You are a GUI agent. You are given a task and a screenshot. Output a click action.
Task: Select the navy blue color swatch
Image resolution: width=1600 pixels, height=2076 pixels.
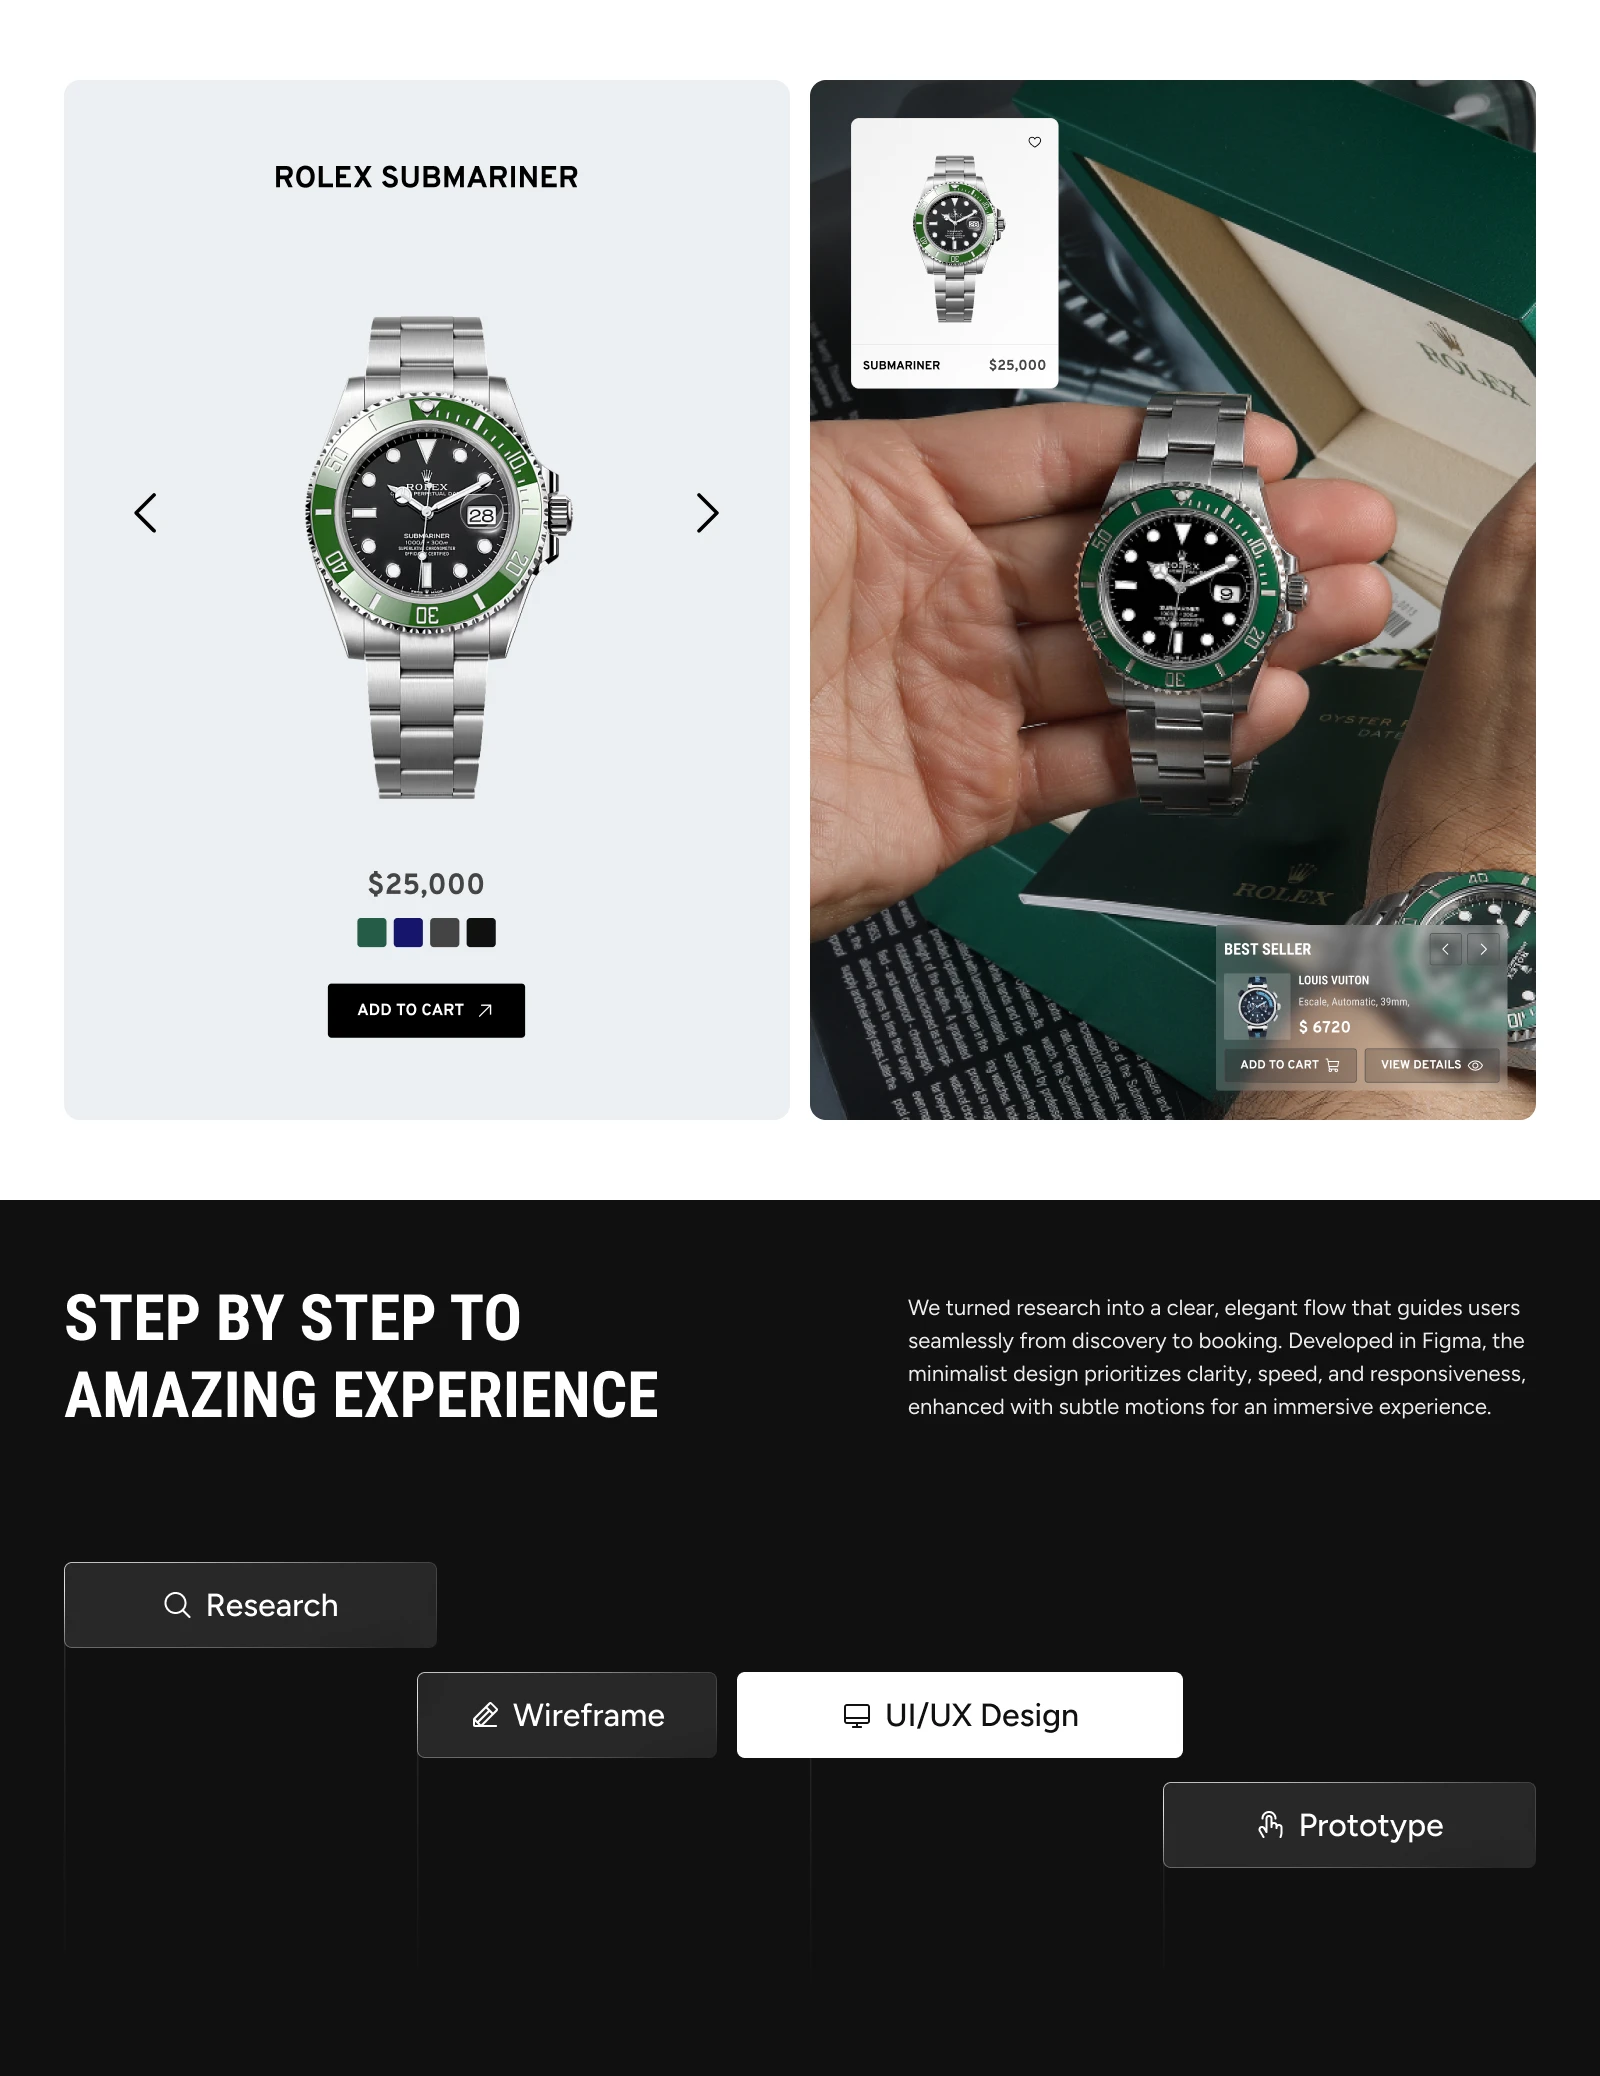coord(408,932)
